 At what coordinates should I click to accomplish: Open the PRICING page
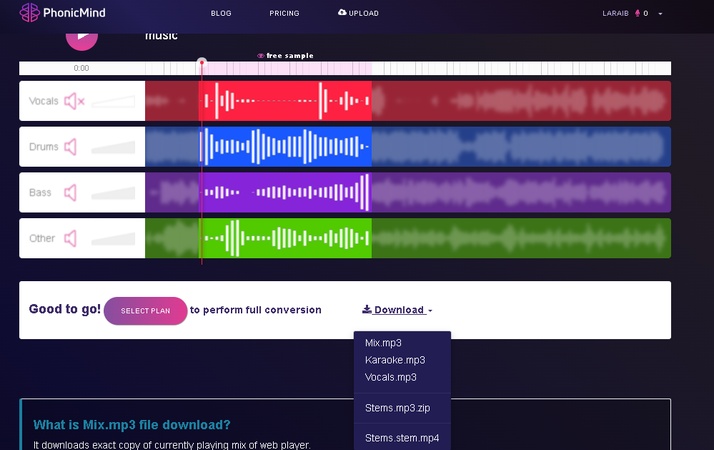click(284, 13)
